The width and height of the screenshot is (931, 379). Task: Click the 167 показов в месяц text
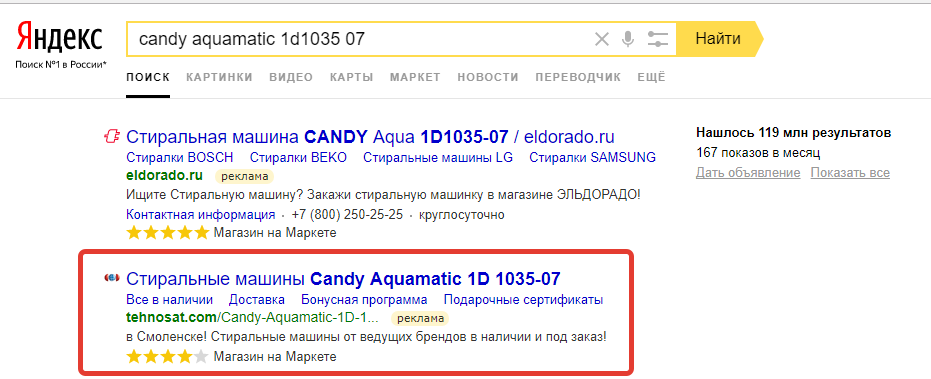pyautogui.click(x=758, y=153)
